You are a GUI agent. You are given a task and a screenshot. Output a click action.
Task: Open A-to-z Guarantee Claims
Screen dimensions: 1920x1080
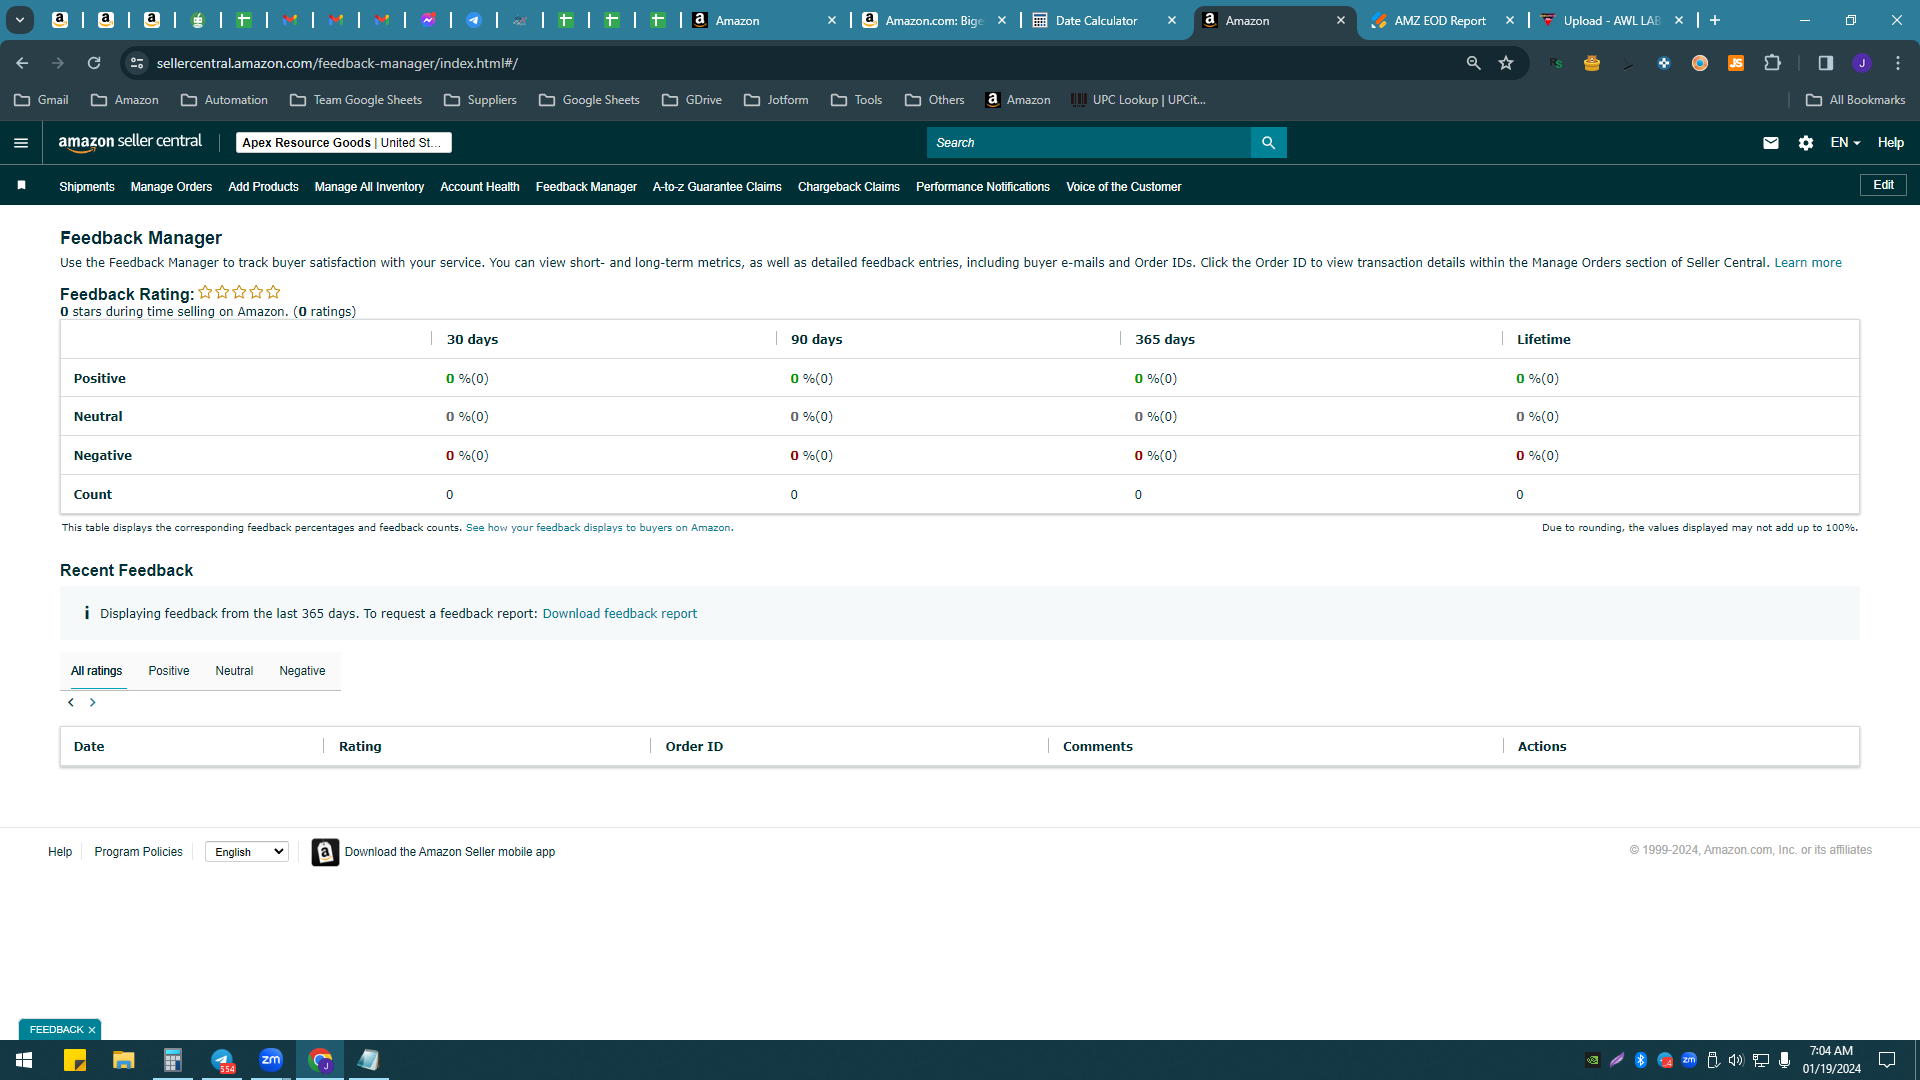[x=717, y=187]
